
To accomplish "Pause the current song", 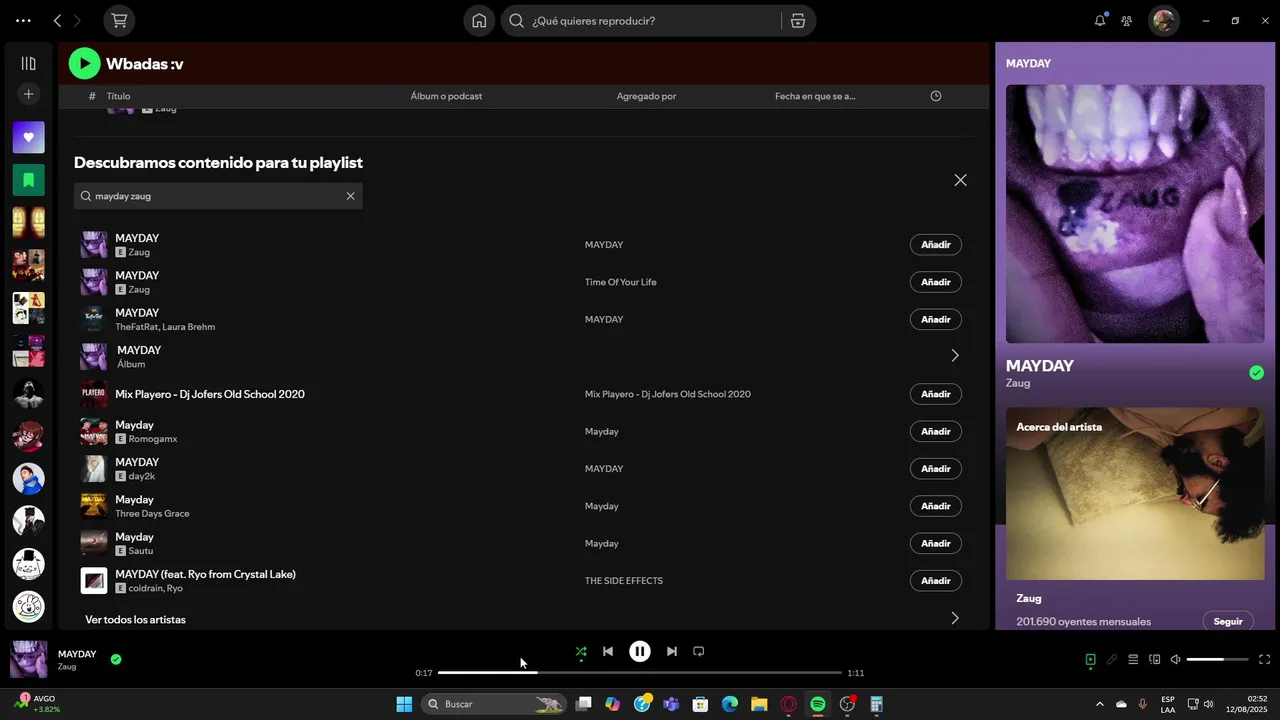I will 640,651.
